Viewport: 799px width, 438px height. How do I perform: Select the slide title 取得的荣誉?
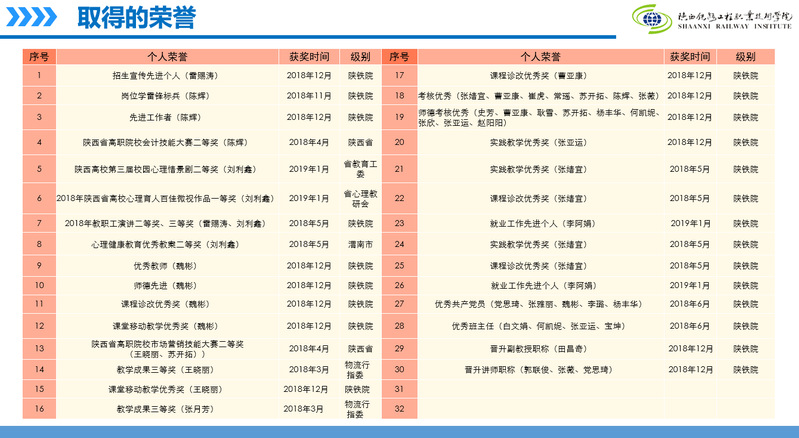pos(136,17)
